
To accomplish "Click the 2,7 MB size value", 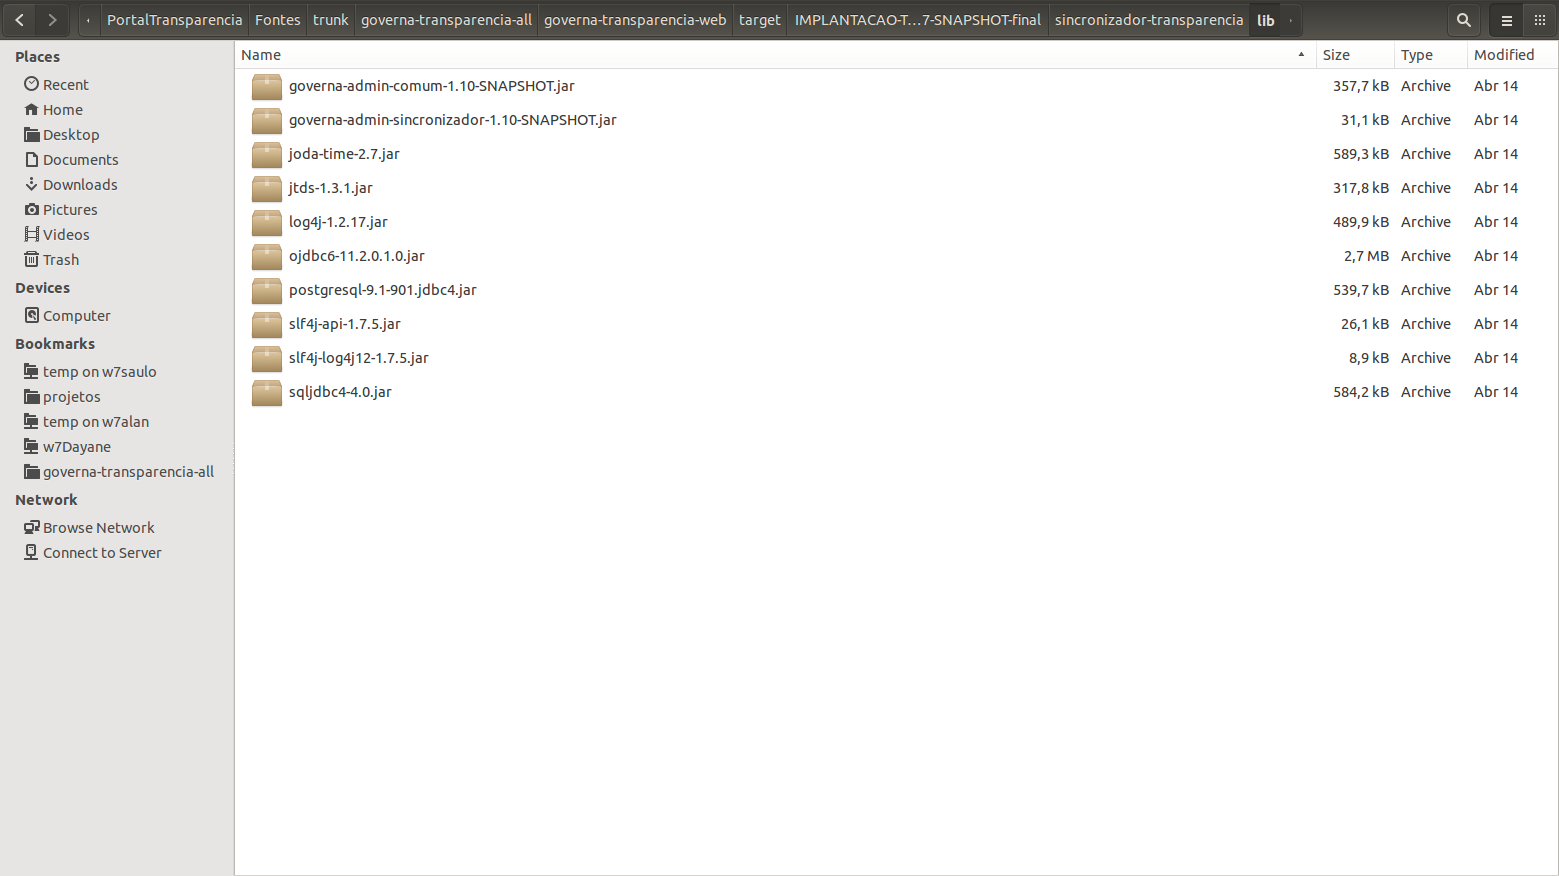I will [1366, 256].
